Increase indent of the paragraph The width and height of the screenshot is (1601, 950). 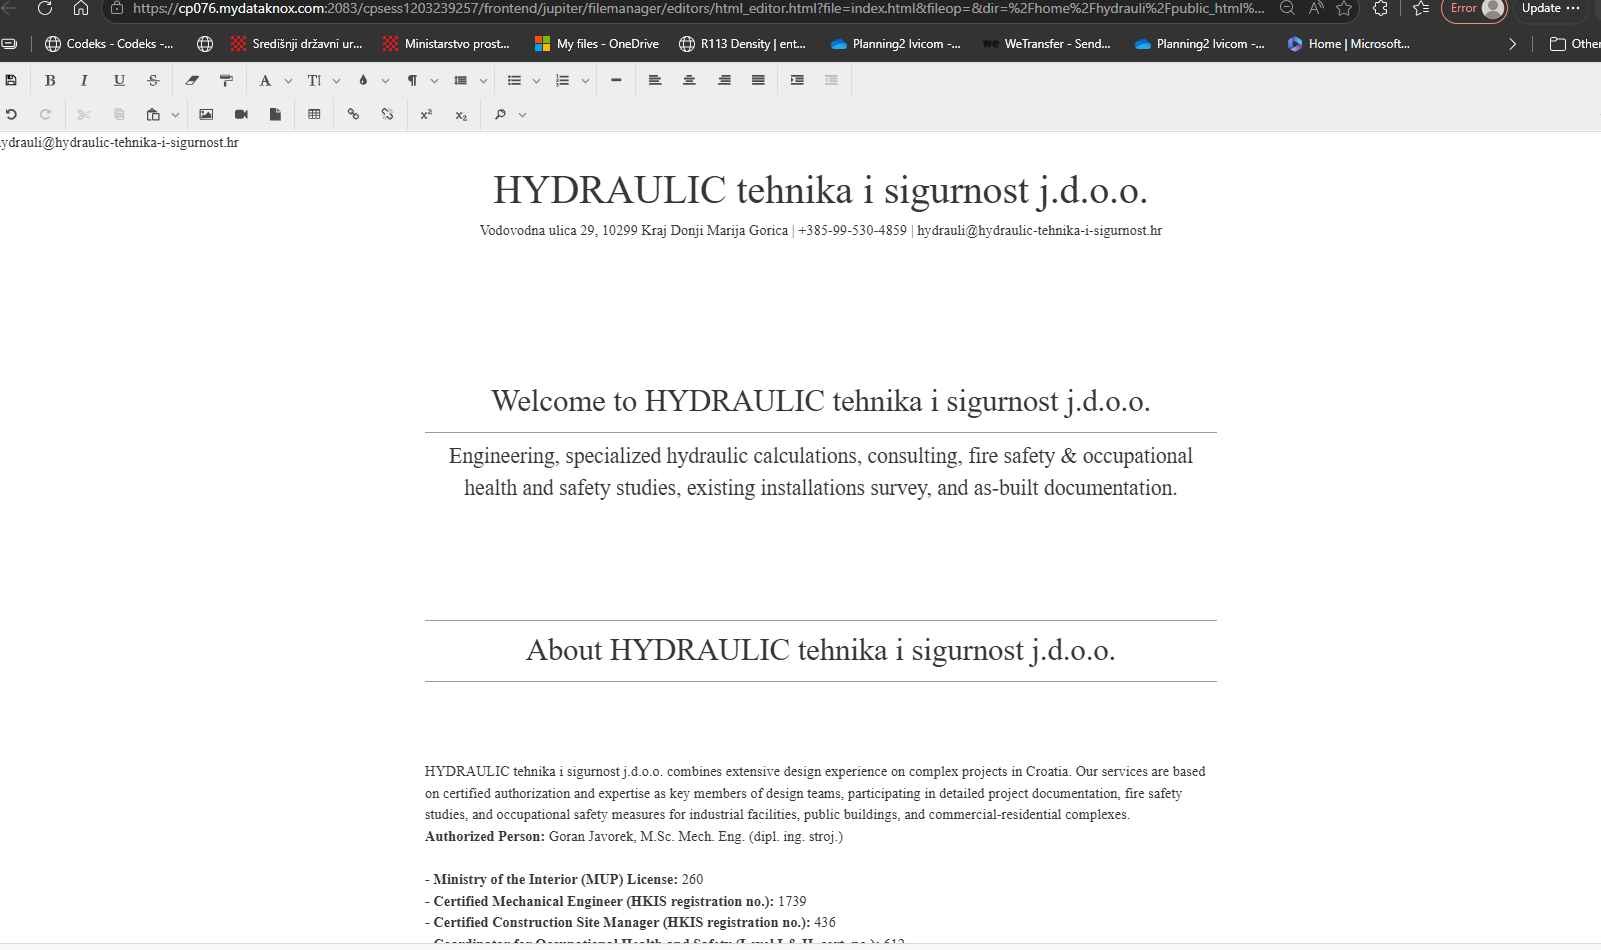[797, 80]
